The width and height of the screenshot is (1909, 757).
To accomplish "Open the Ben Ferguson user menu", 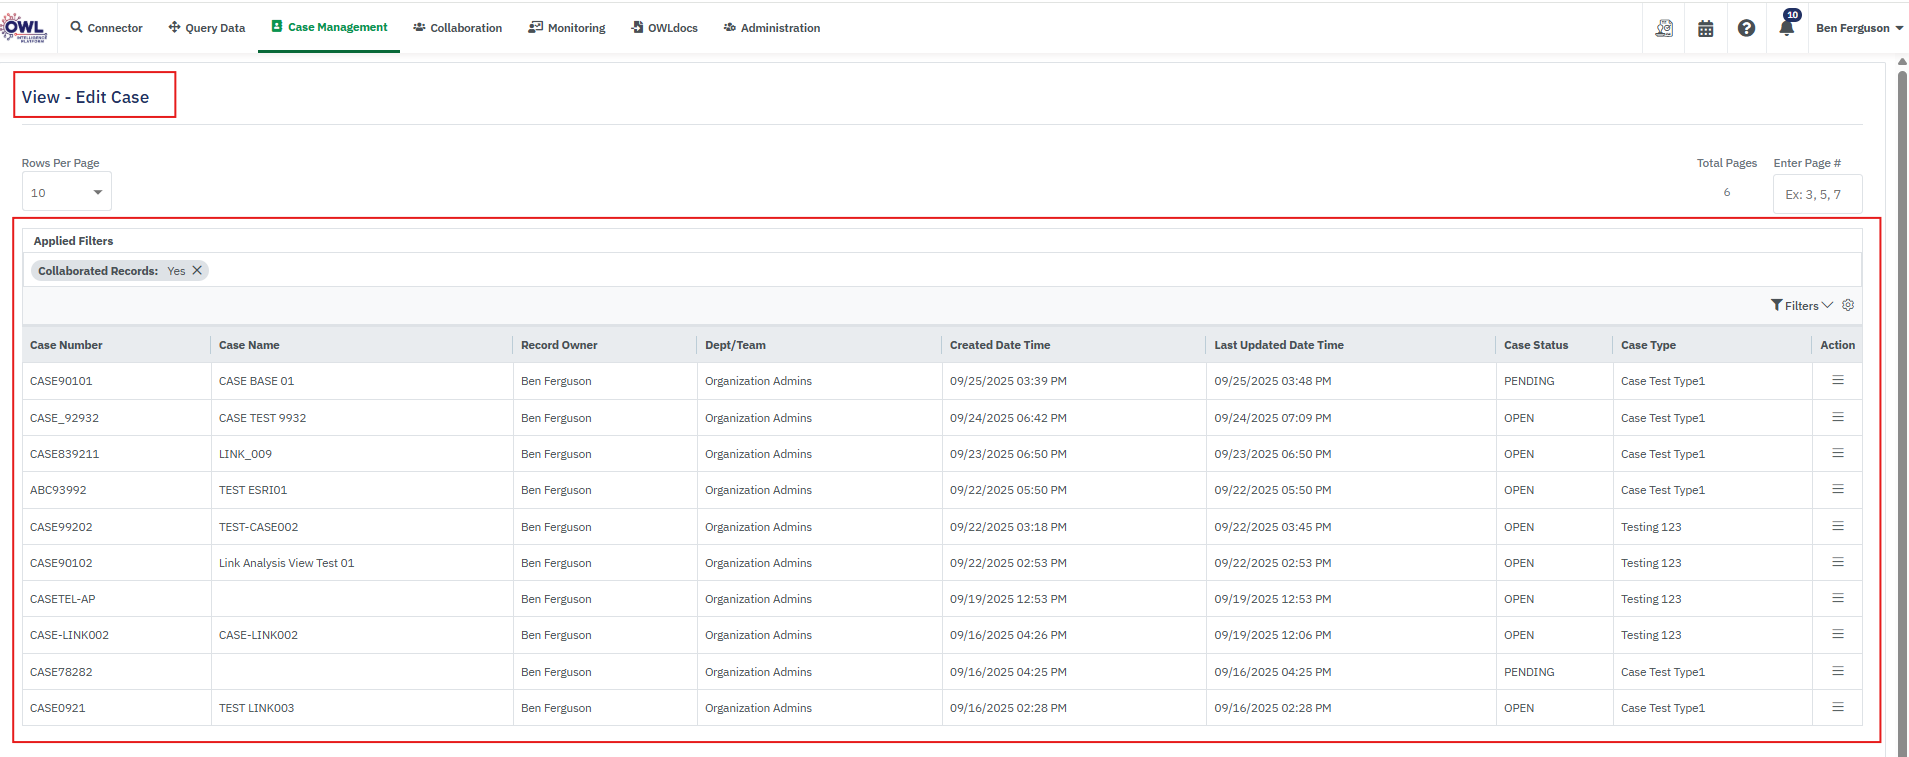I will [1859, 28].
